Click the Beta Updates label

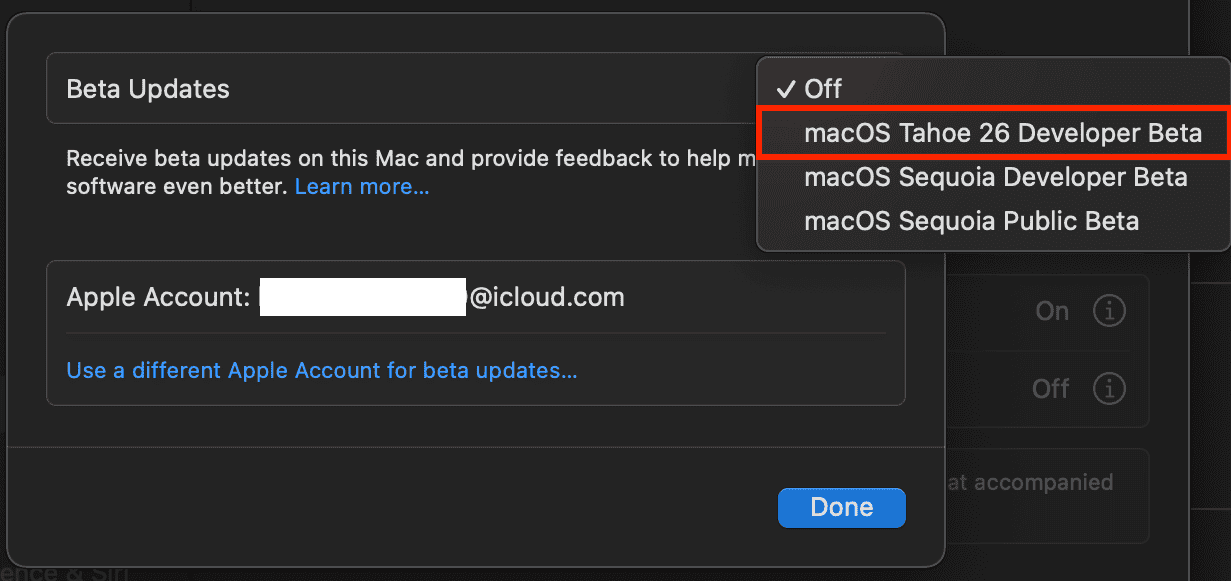(148, 89)
